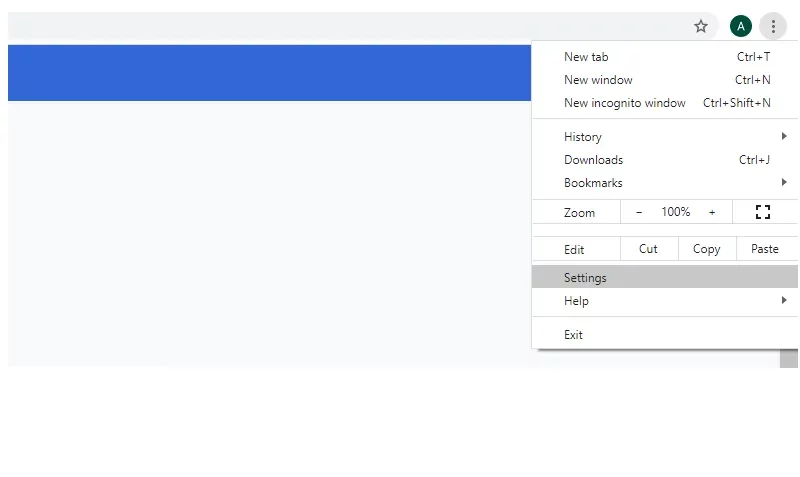This screenshot has height=477, width=800.
Task: Click the Paste button in Edit row
Action: [x=767, y=249]
